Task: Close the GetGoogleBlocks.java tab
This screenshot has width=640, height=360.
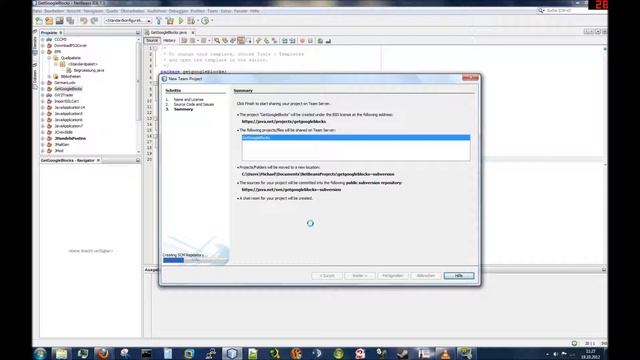Action: (193, 32)
